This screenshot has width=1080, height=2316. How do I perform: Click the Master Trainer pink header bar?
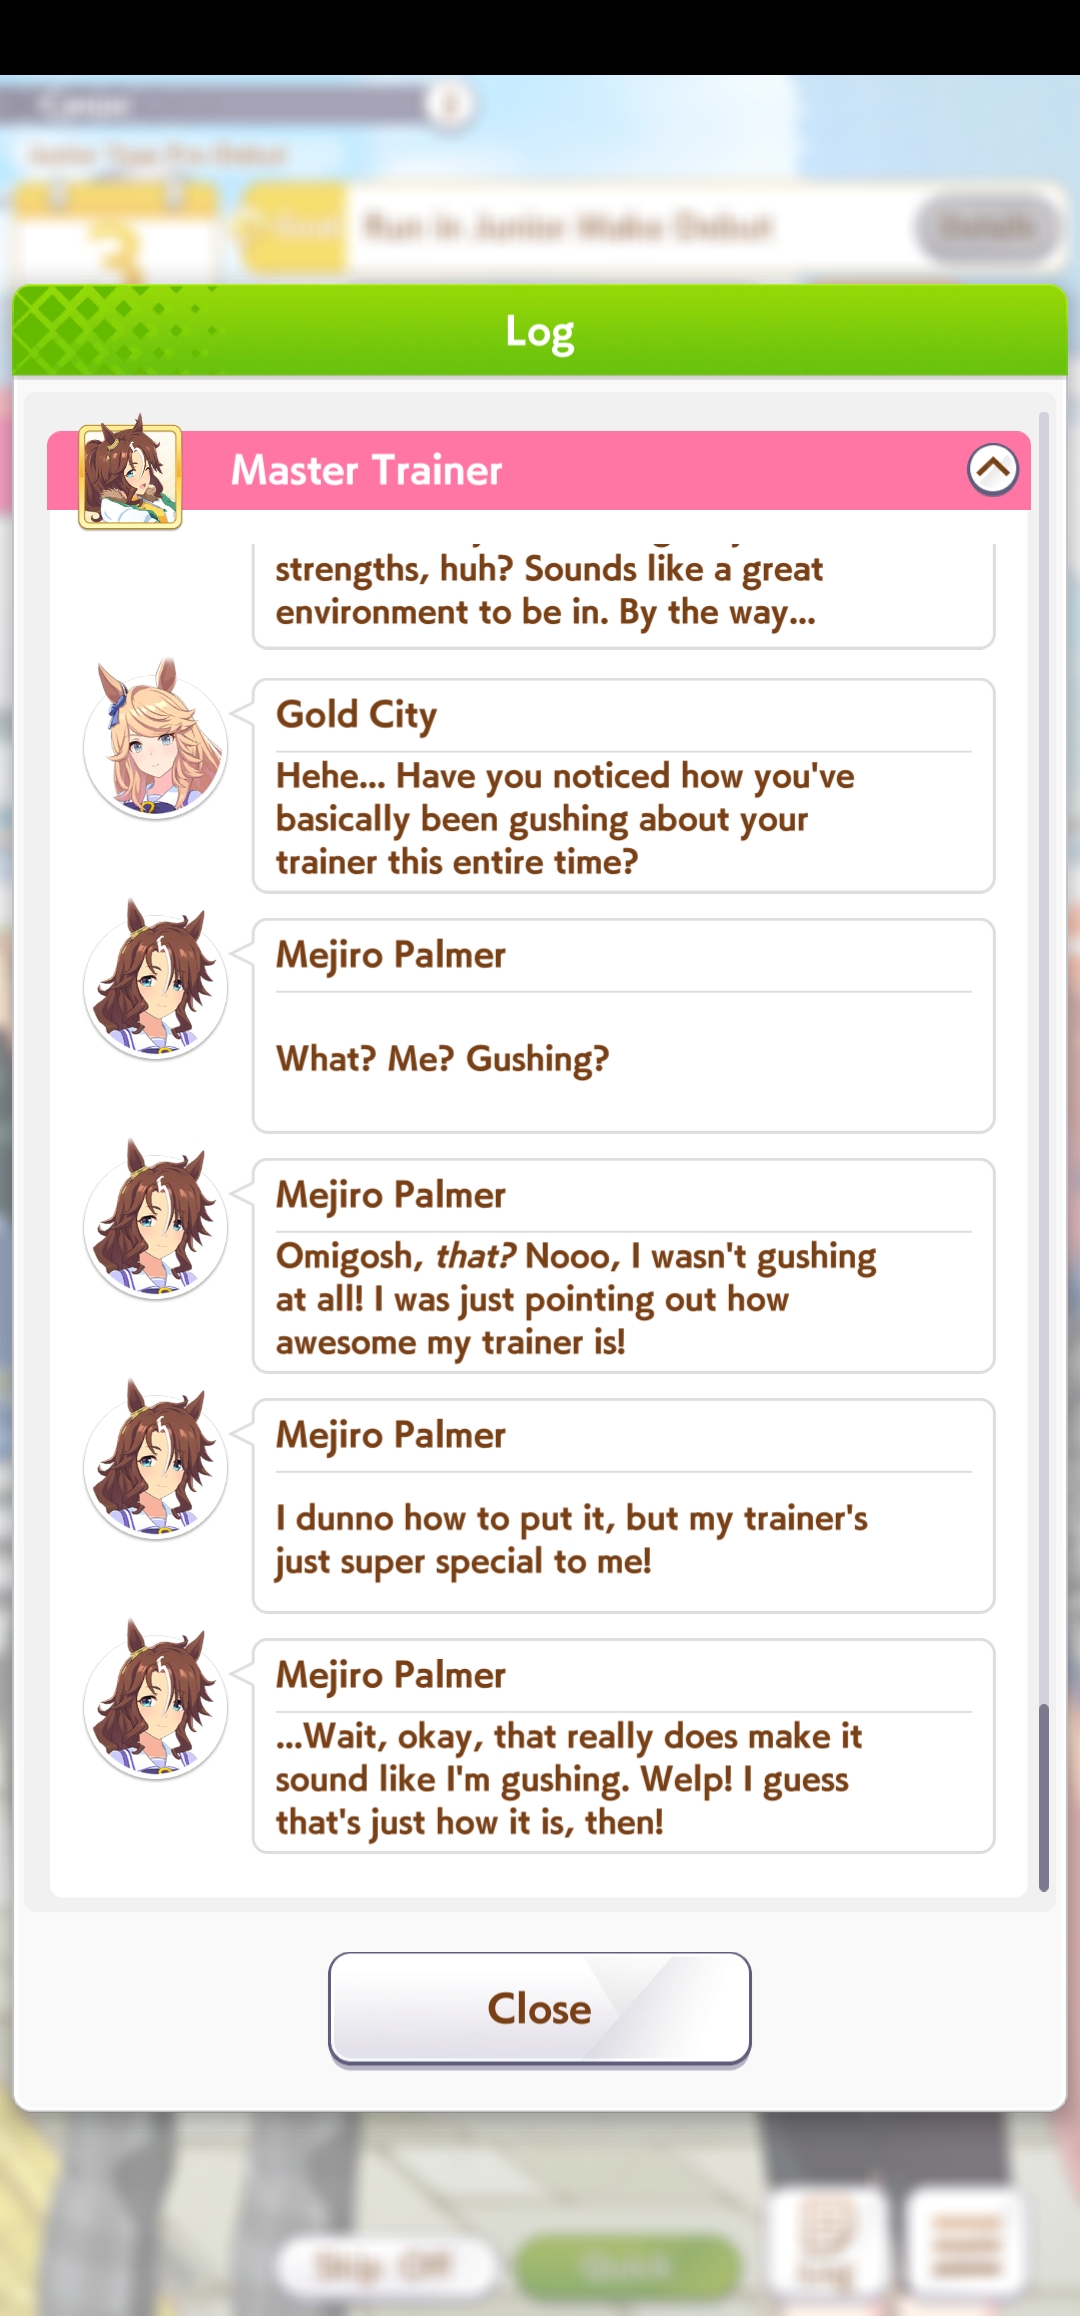click(x=539, y=470)
